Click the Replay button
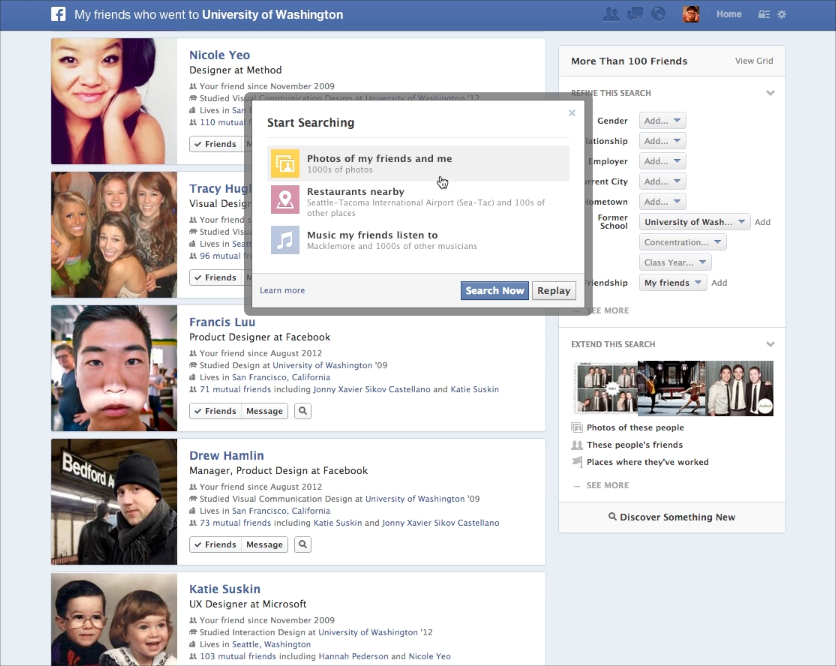Viewport: 836px width, 666px height. (x=553, y=291)
